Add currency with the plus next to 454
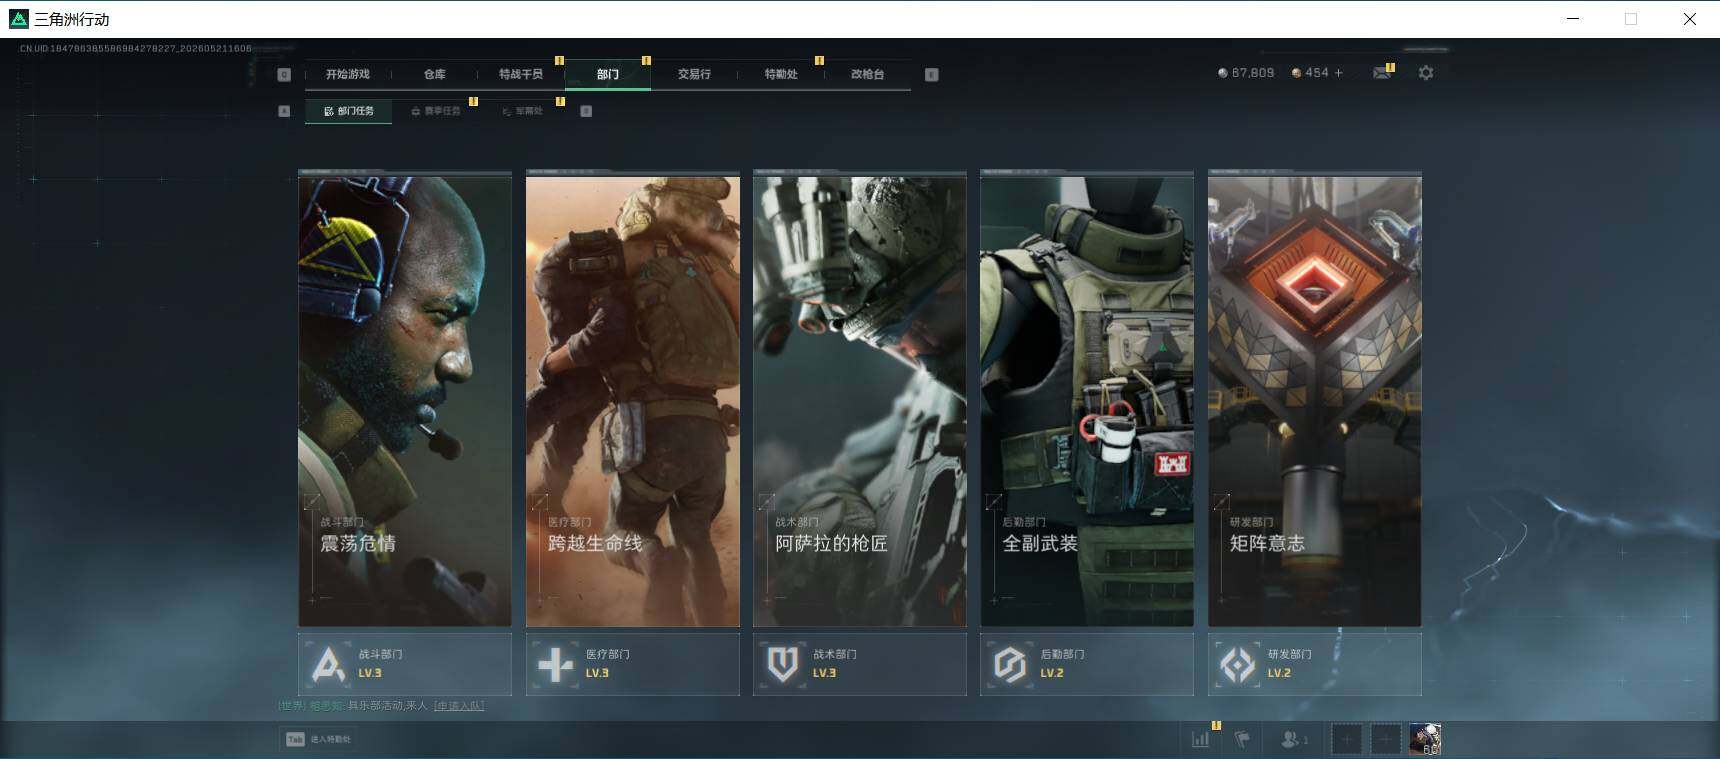The image size is (1720, 759). click(1339, 73)
